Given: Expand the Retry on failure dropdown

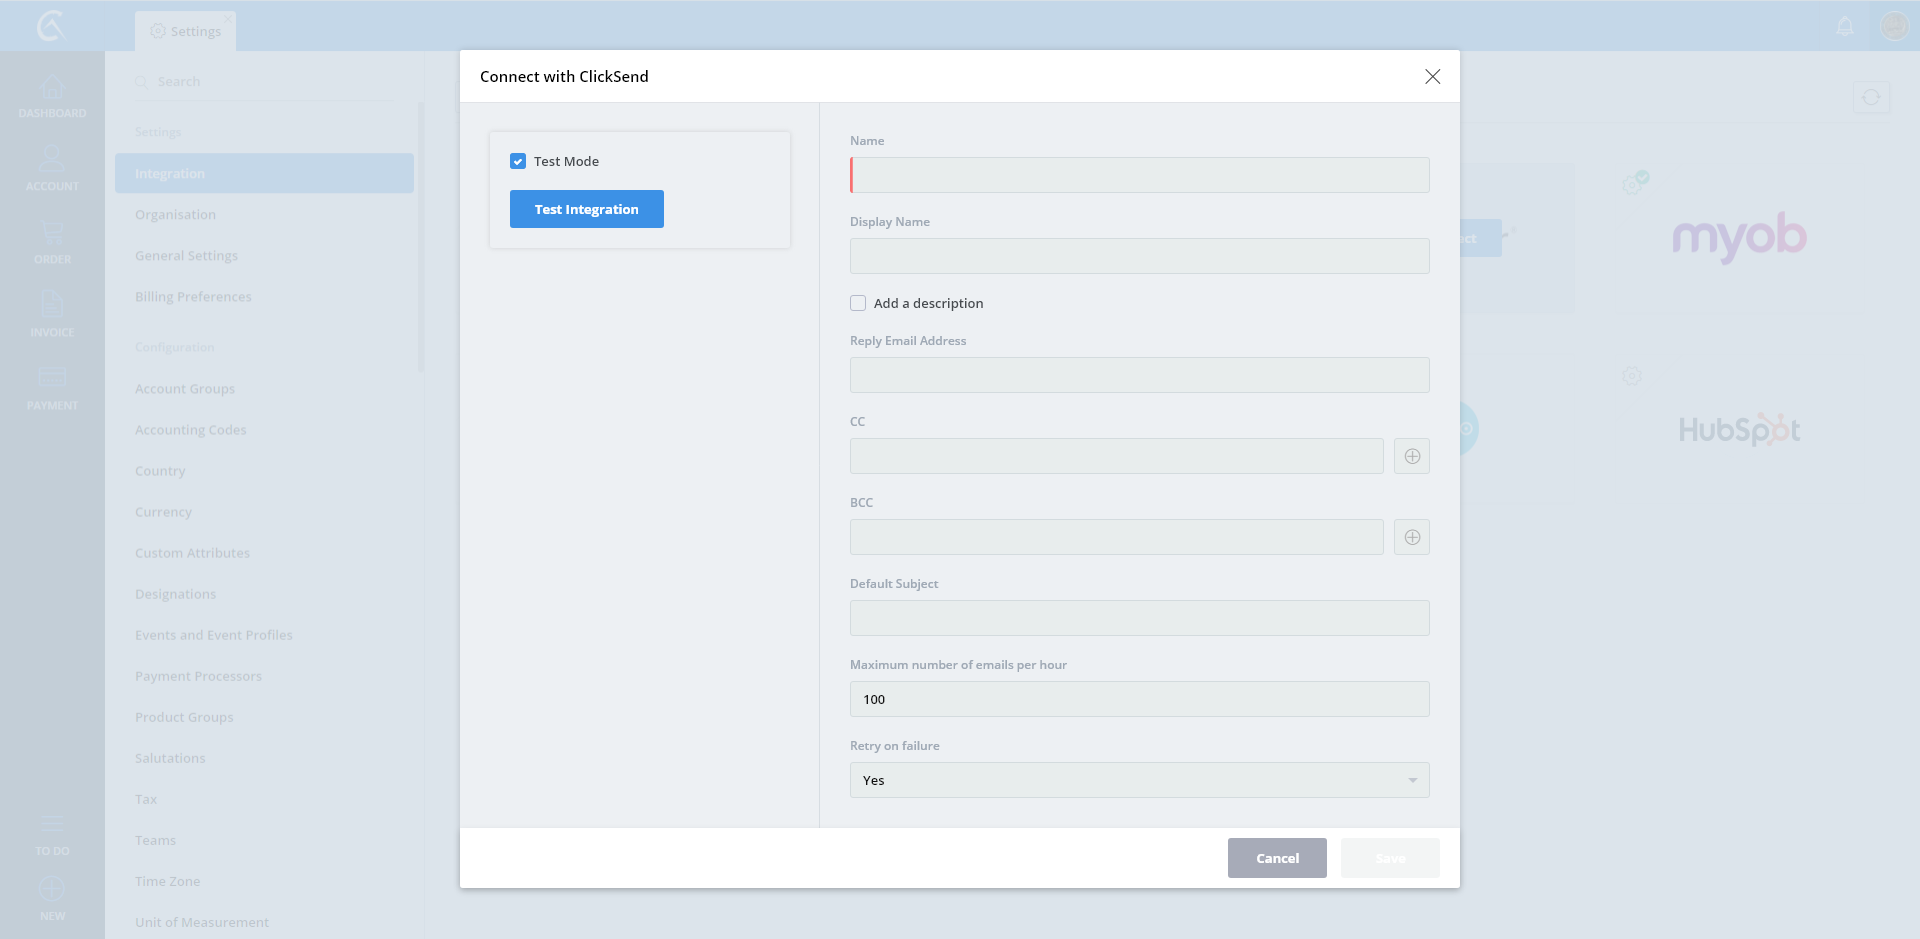Looking at the screenshot, I should 1139,780.
